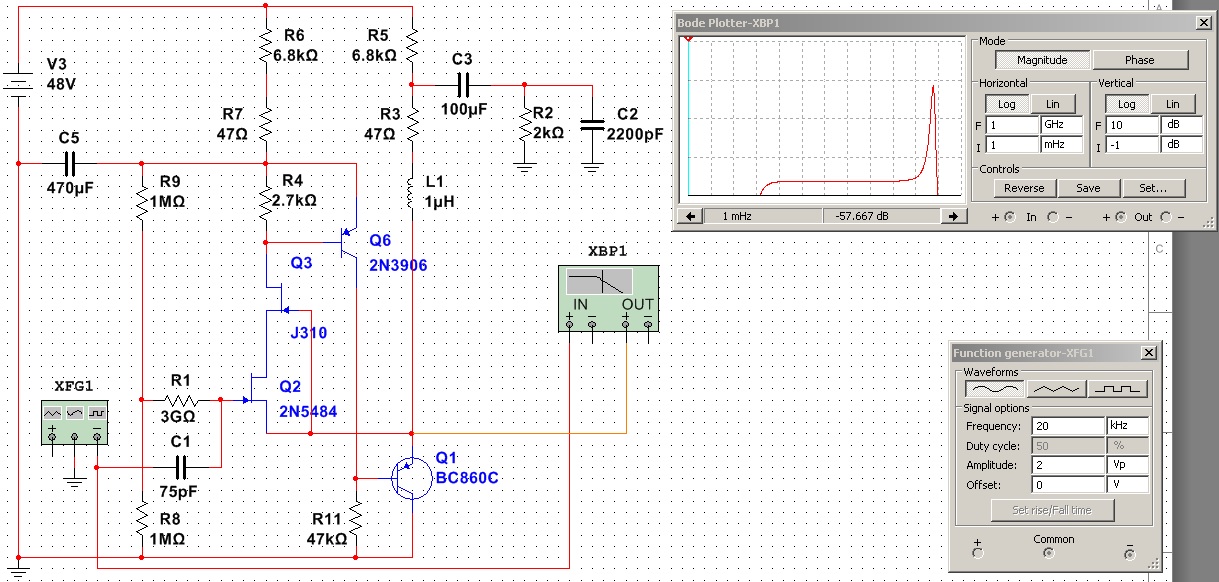
Task: Open the Amplitude unit box showing Vp
Action: coord(1127,465)
